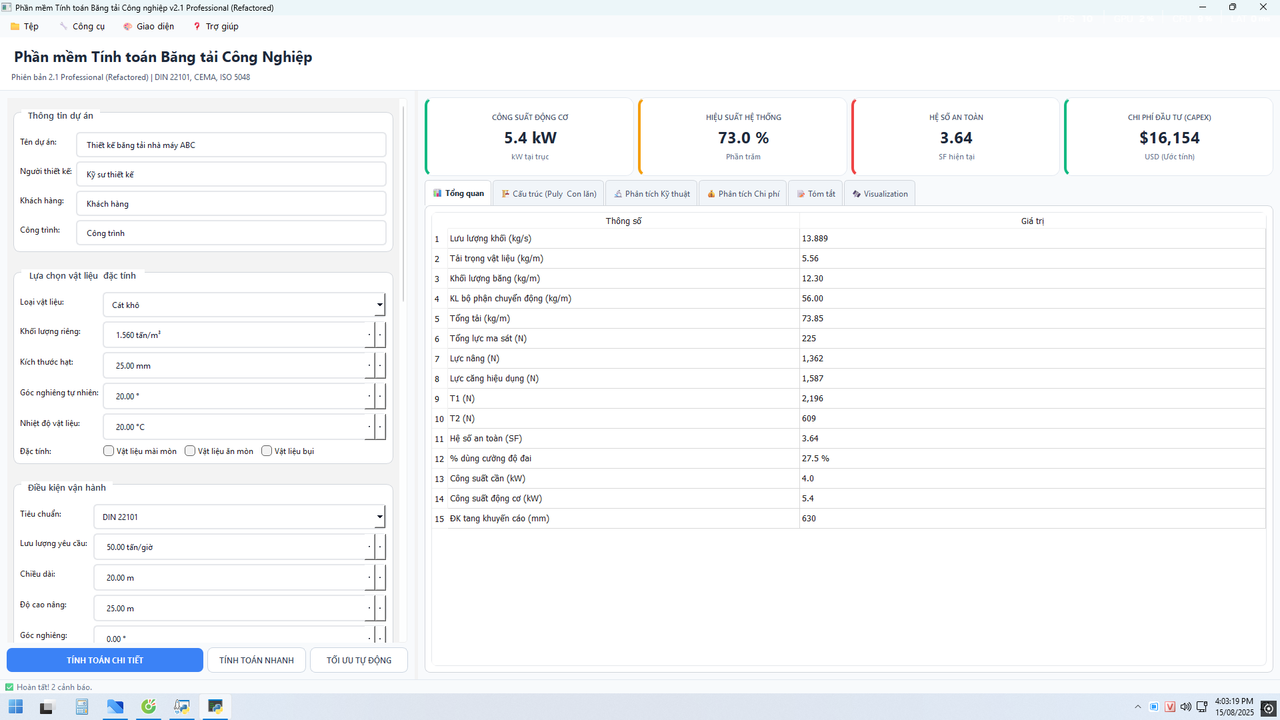Select the Khối lượng băng value 12.30
Image resolution: width=1280 pixels, height=720 pixels.
coord(1033,278)
